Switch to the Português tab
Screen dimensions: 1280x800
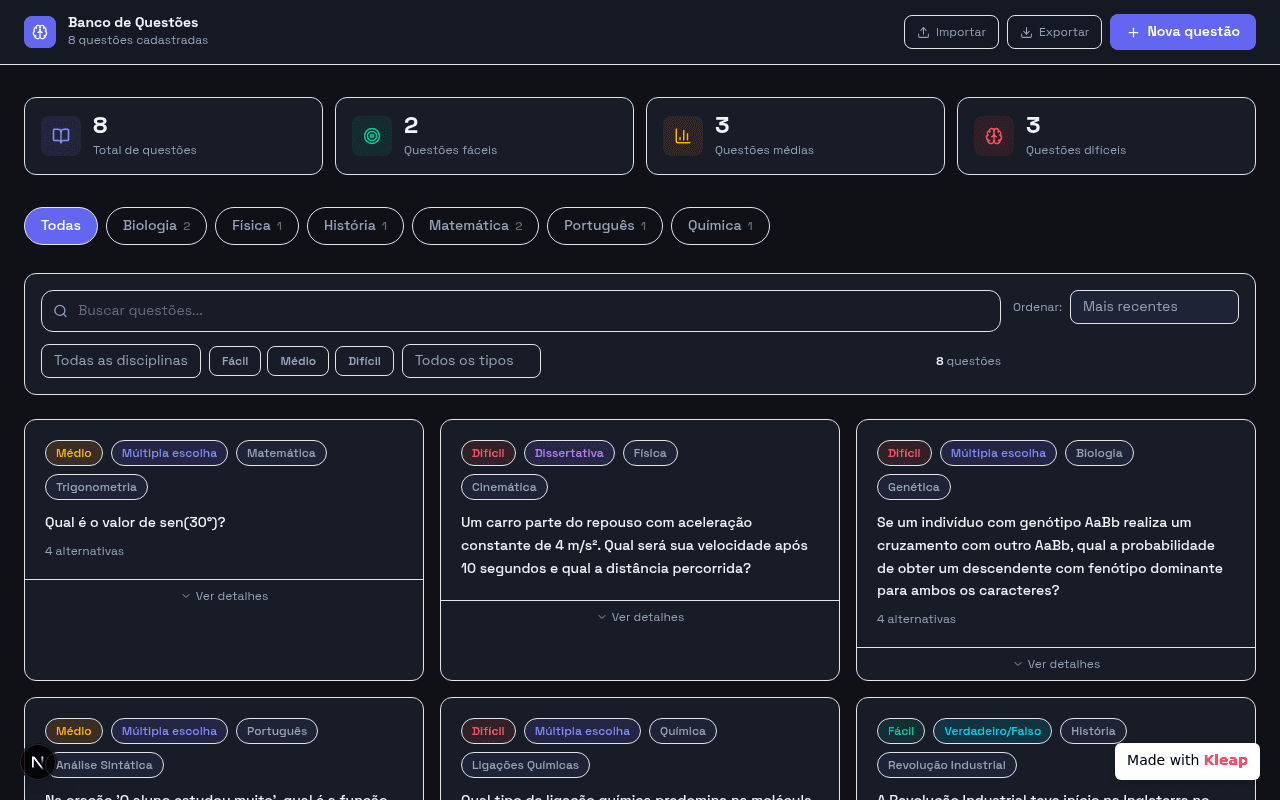point(605,226)
